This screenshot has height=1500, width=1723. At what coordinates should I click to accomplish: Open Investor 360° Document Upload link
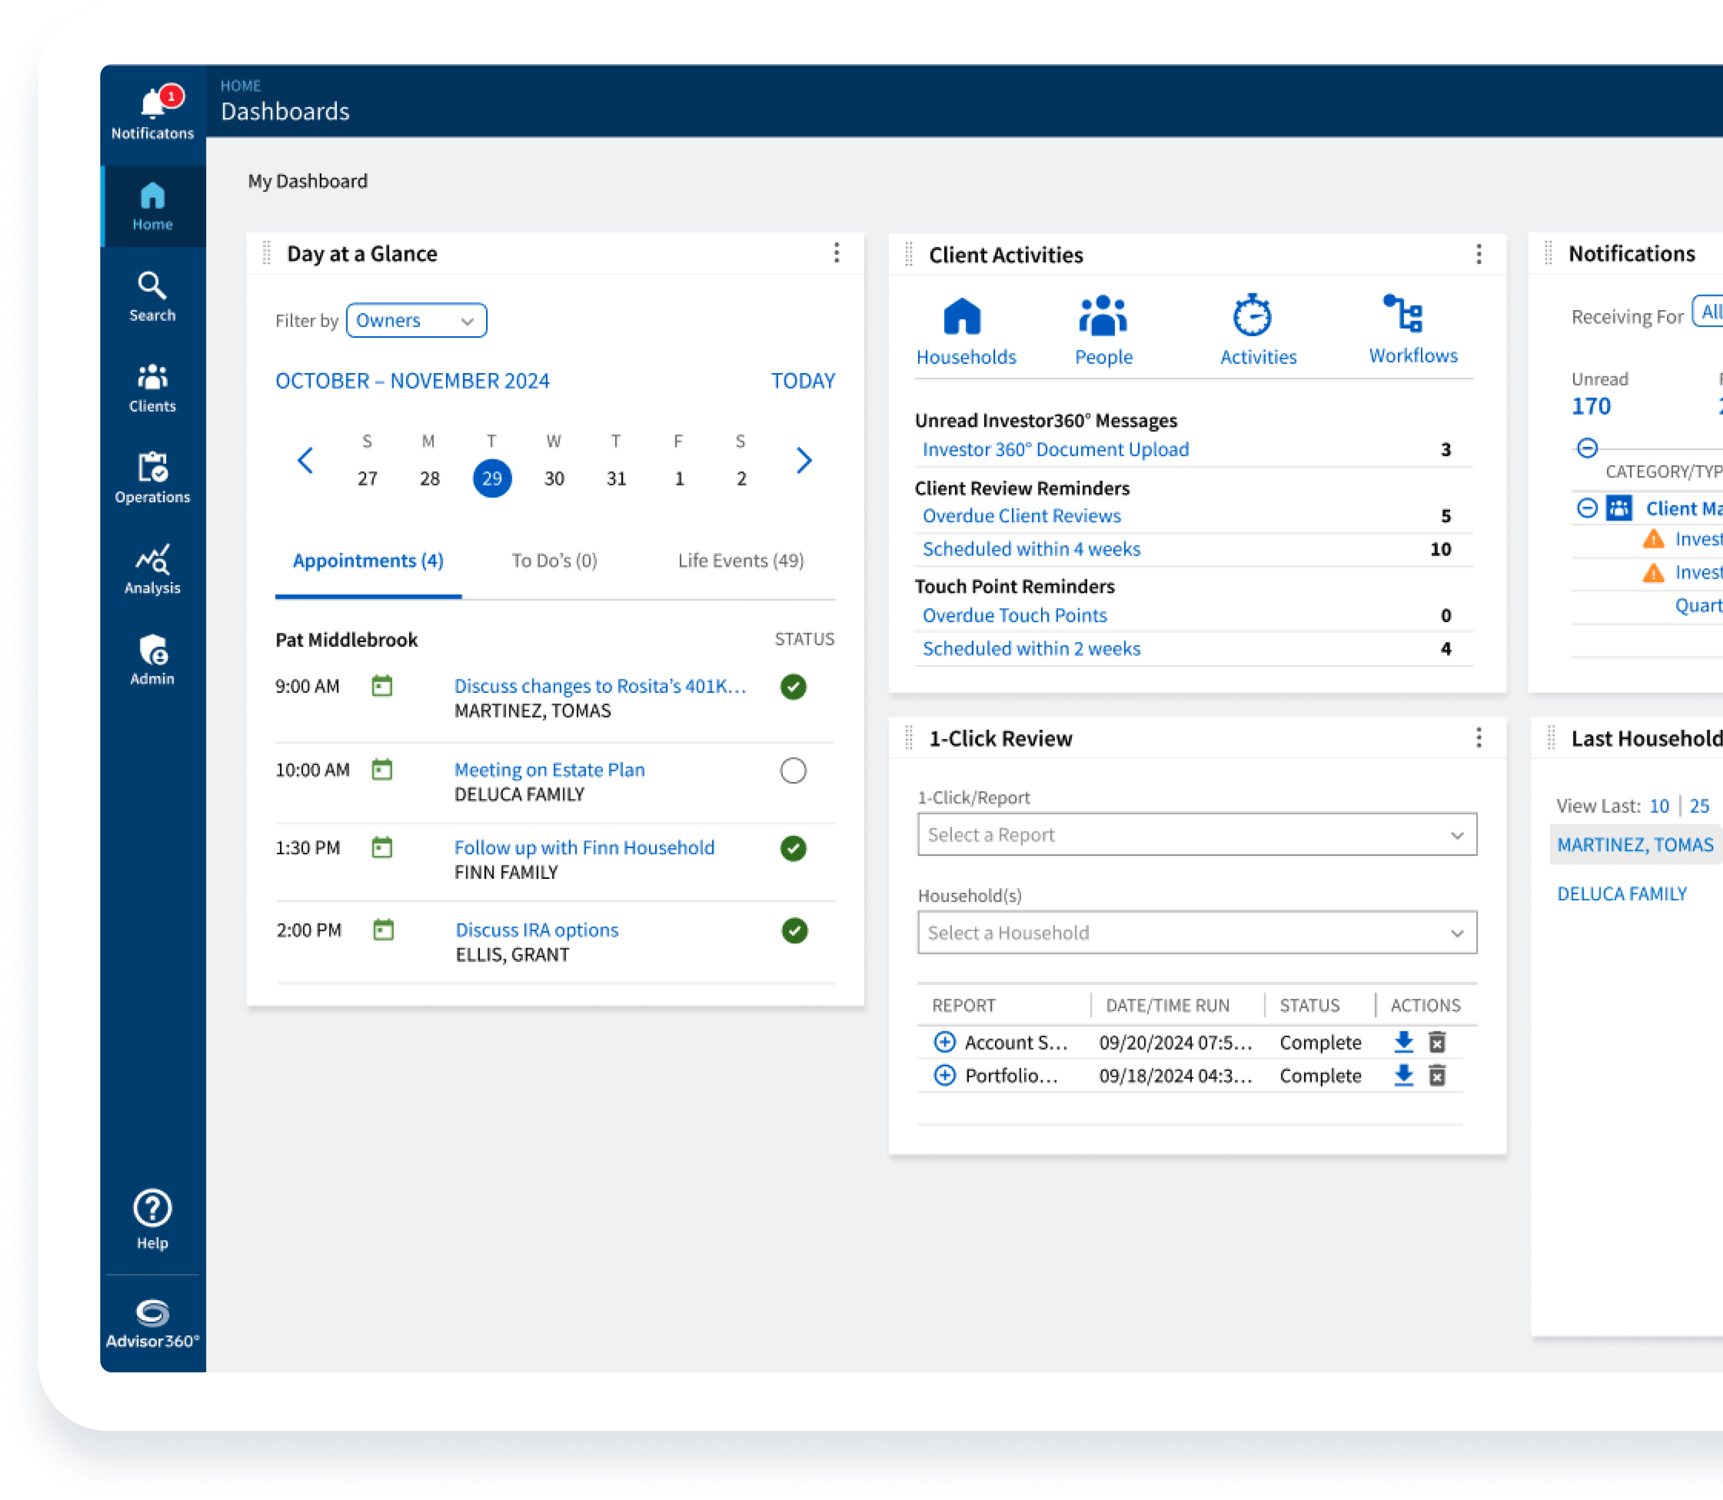(1055, 450)
